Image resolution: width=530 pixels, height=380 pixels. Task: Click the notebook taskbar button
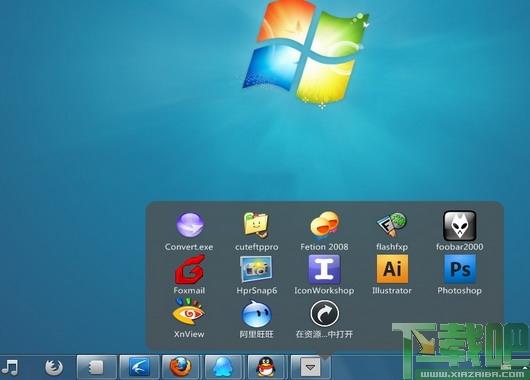click(x=96, y=367)
